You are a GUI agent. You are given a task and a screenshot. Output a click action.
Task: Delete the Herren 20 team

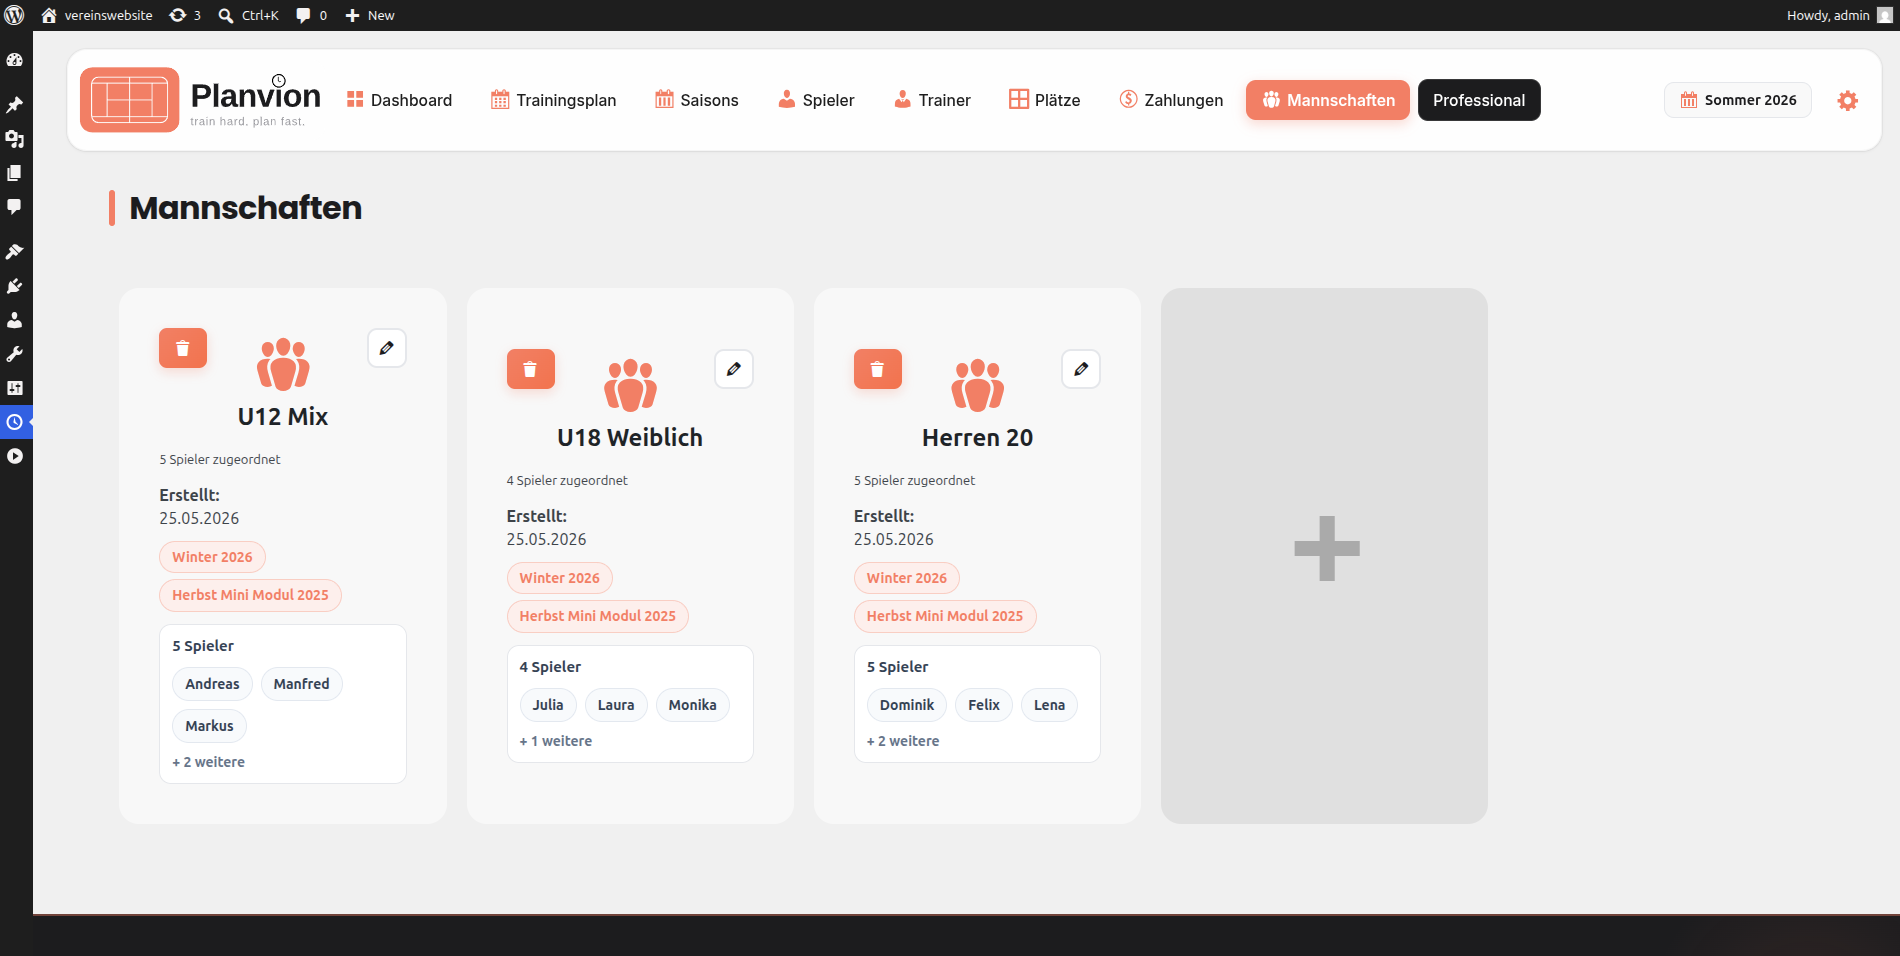[x=877, y=369]
